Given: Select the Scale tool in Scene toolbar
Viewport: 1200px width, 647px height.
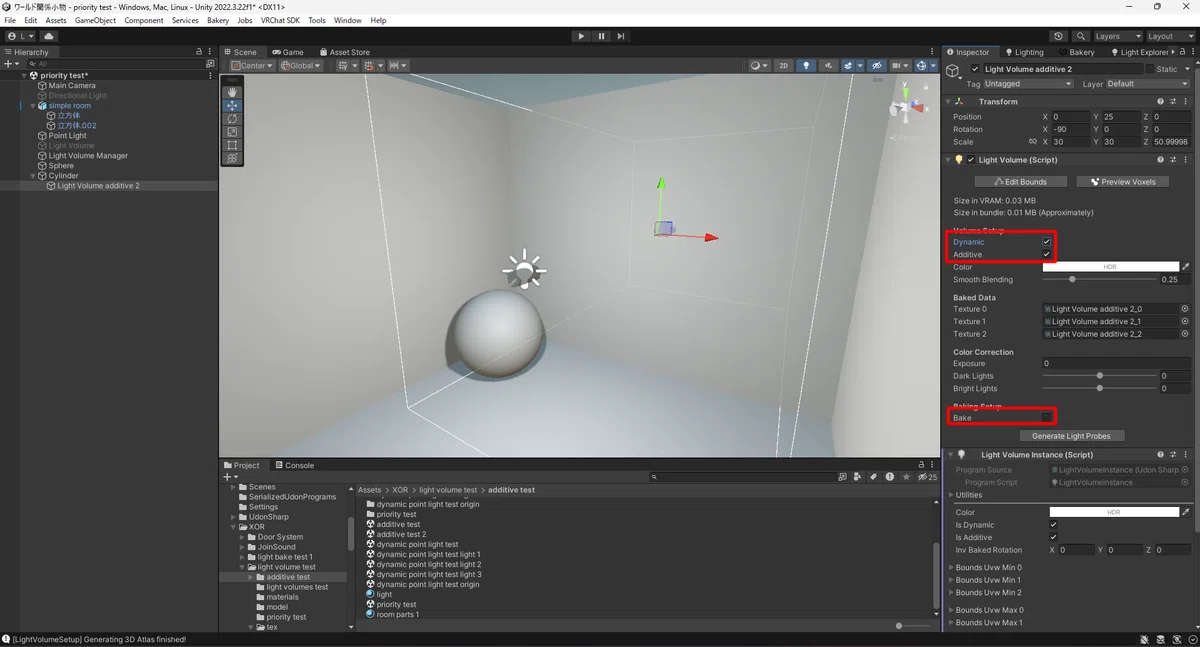Looking at the screenshot, I should click(x=232, y=131).
